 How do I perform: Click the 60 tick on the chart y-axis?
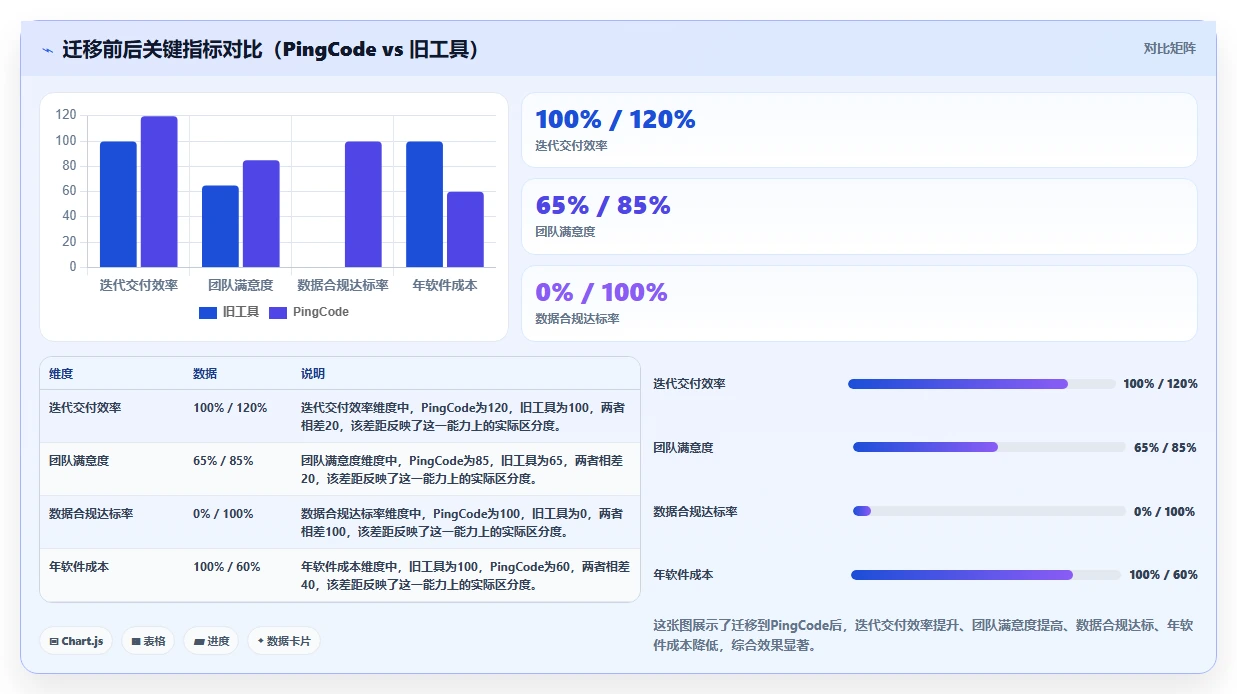[x=69, y=191]
